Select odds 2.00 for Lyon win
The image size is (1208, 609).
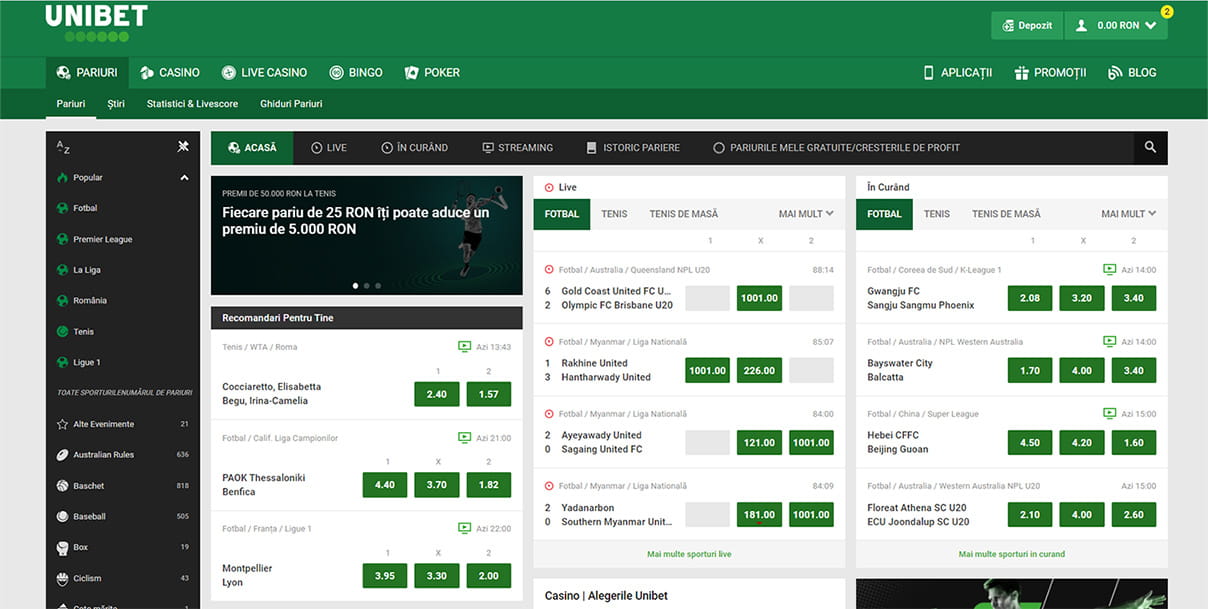pyautogui.click(x=488, y=576)
